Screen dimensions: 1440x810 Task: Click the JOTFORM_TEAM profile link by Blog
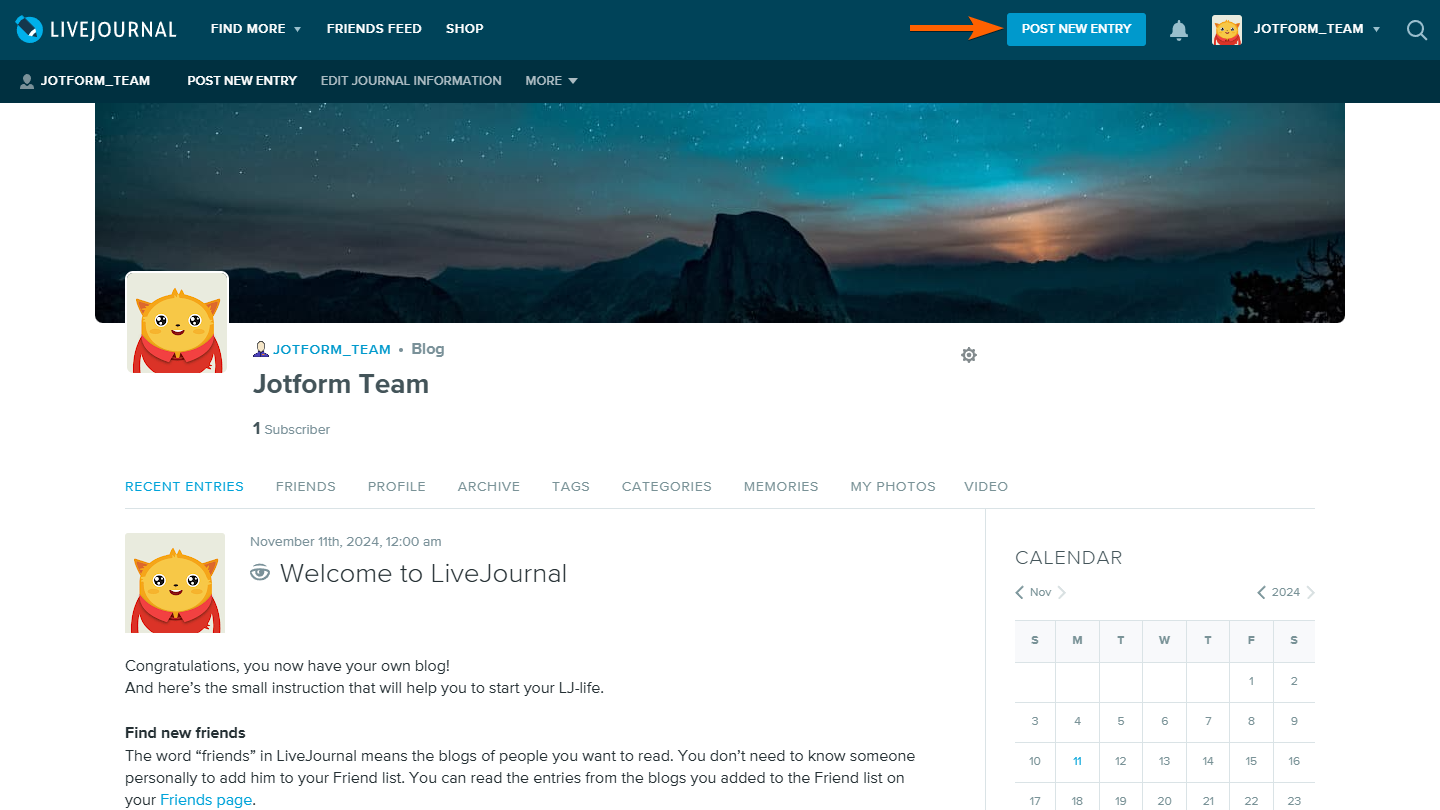[x=332, y=349]
